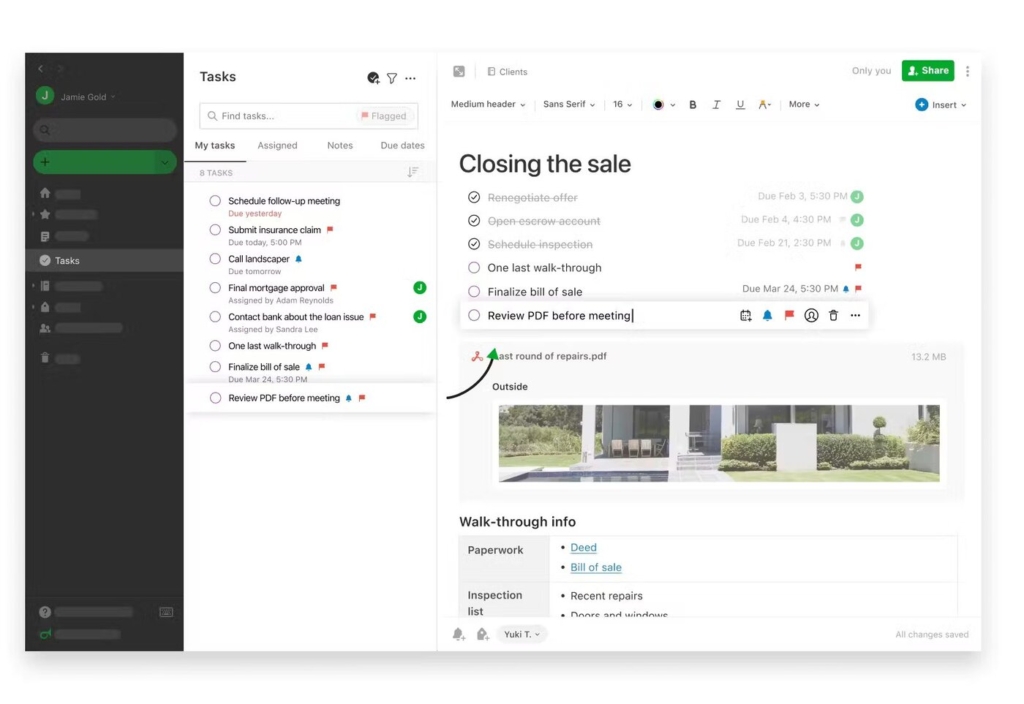The height and width of the screenshot is (704, 1024).
Task: Open the Sans Serif font dropdown
Action: (x=568, y=104)
